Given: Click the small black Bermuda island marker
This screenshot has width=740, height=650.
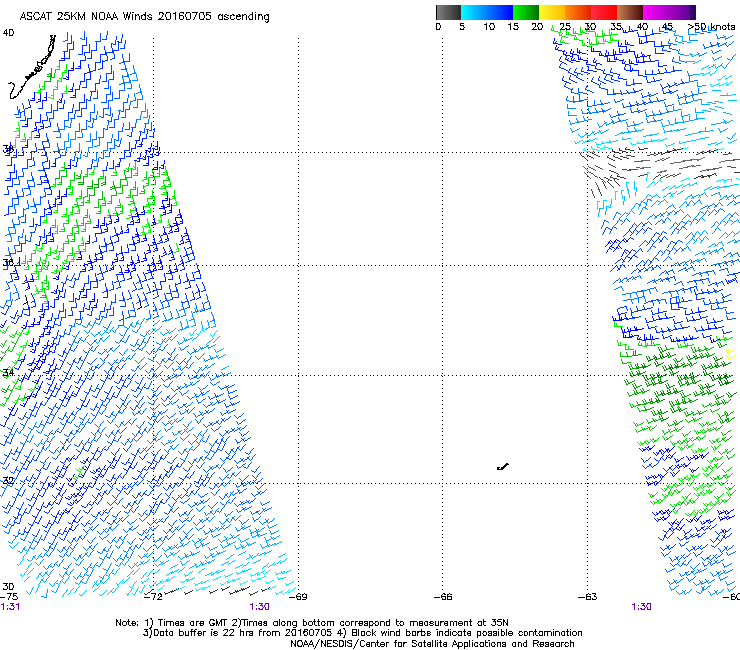Looking at the screenshot, I should [503, 467].
